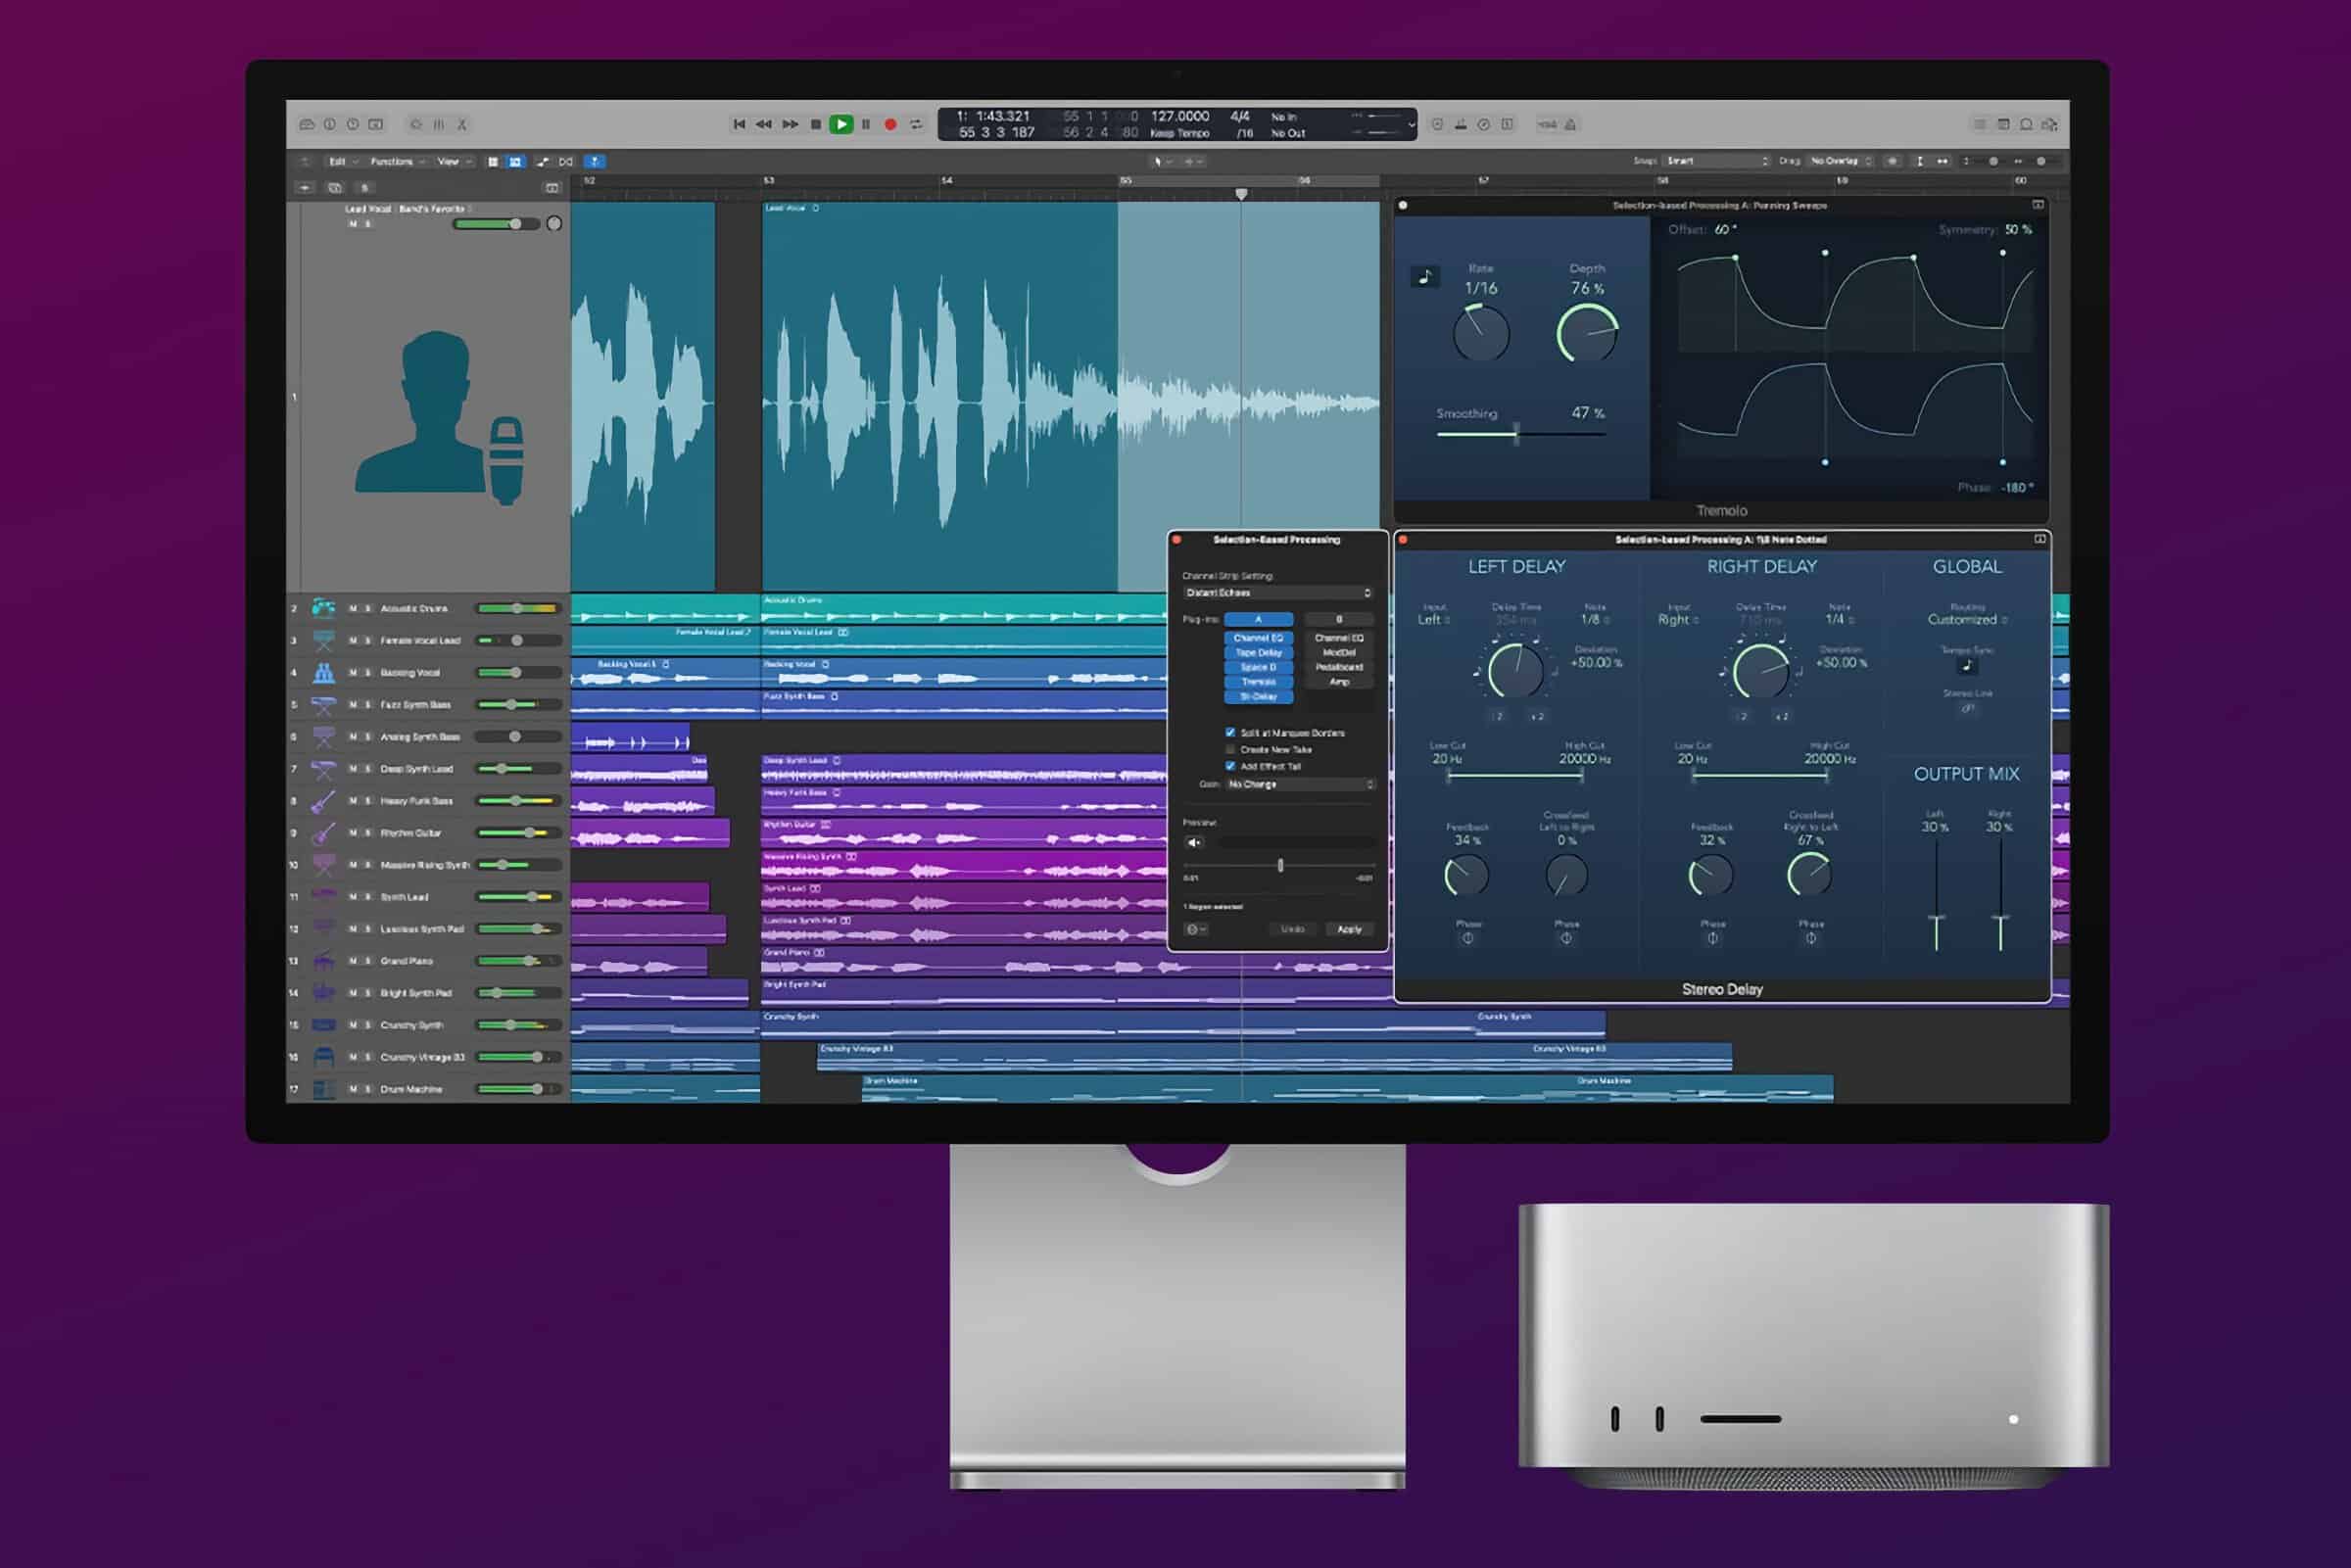This screenshot has height=1568, width=2351.
Task: Open the Gain No Change dropdown
Action: [x=1300, y=785]
